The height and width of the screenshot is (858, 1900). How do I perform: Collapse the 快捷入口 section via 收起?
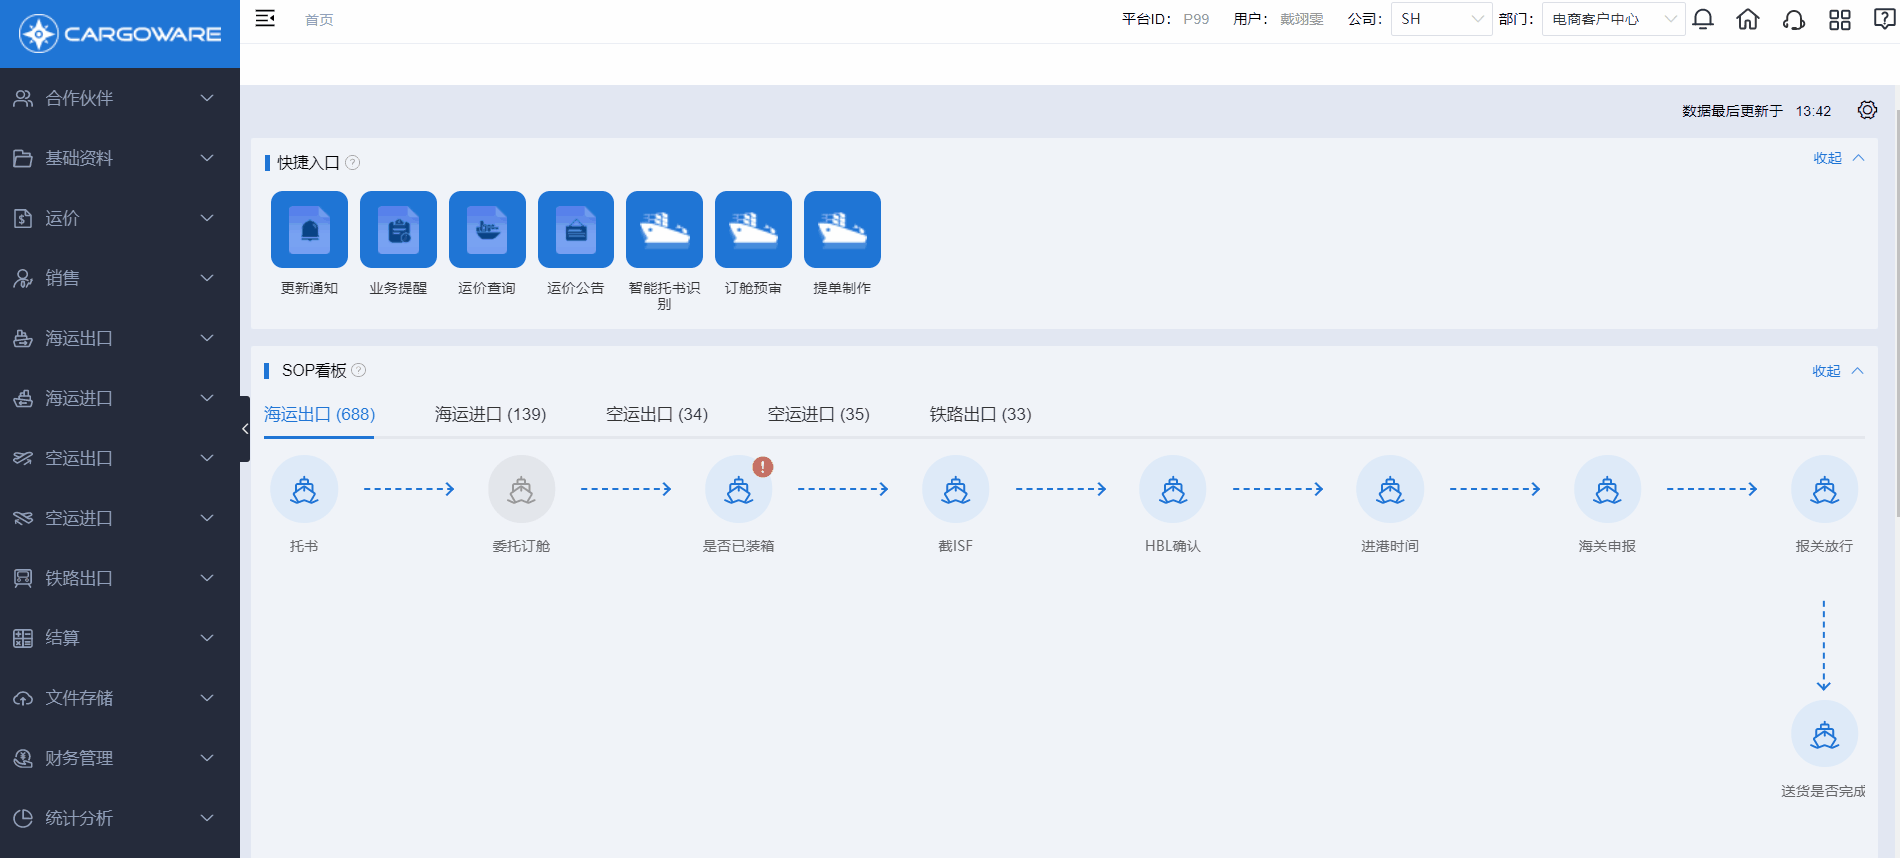tap(1839, 158)
